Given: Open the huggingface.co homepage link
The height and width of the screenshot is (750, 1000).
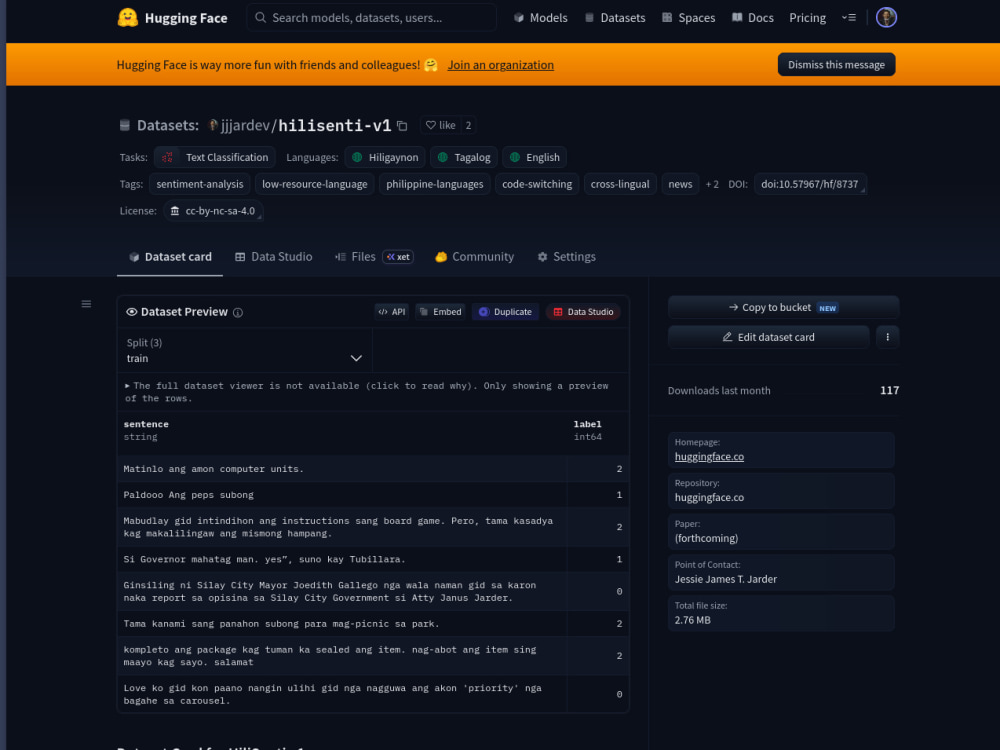Looking at the screenshot, I should pyautogui.click(x=709, y=457).
